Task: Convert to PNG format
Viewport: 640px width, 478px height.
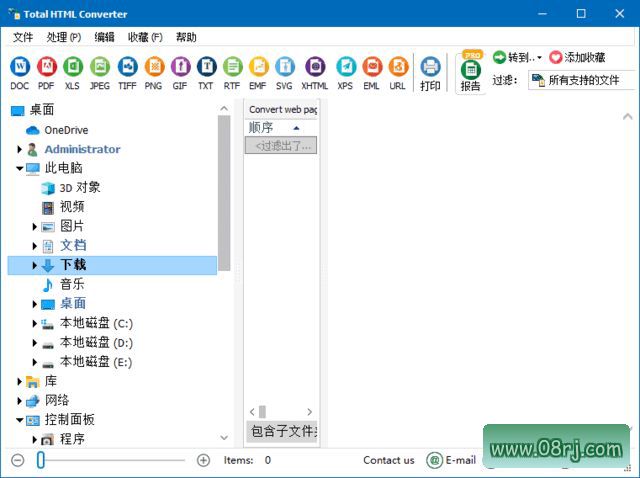Action: 154,73
